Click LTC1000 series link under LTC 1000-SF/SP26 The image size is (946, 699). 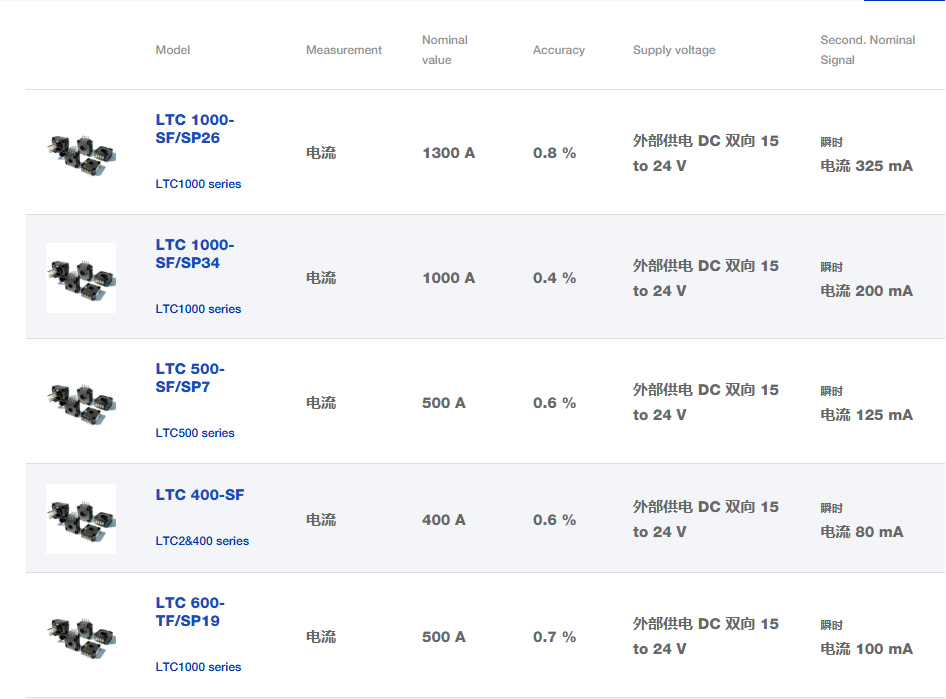coord(198,184)
